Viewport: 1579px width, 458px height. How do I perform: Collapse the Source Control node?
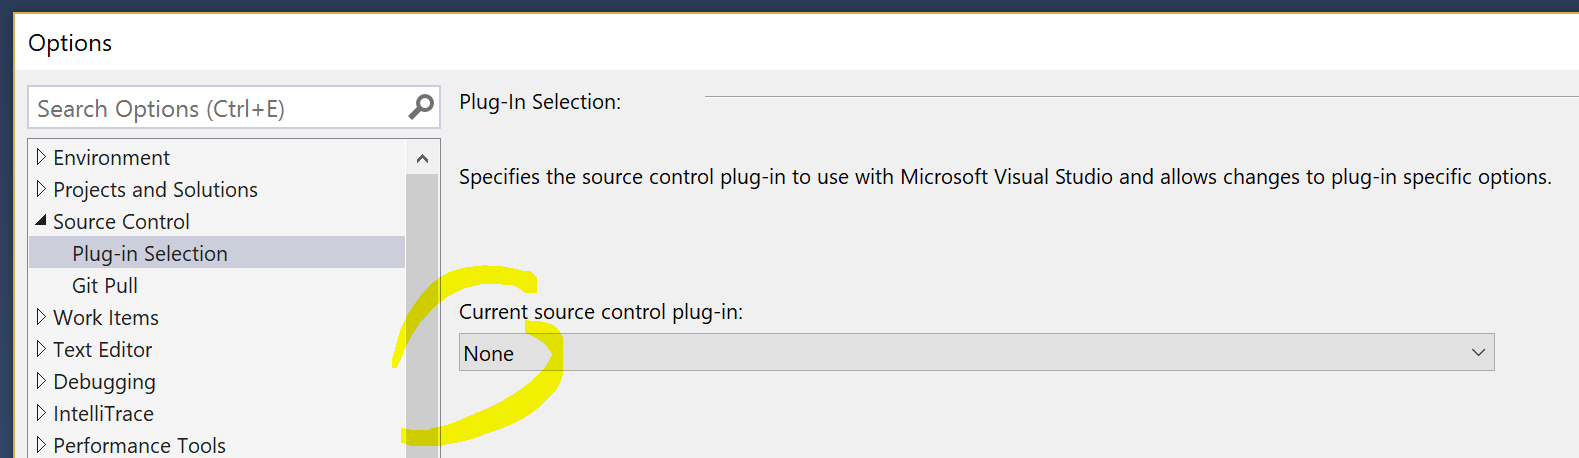click(x=41, y=221)
